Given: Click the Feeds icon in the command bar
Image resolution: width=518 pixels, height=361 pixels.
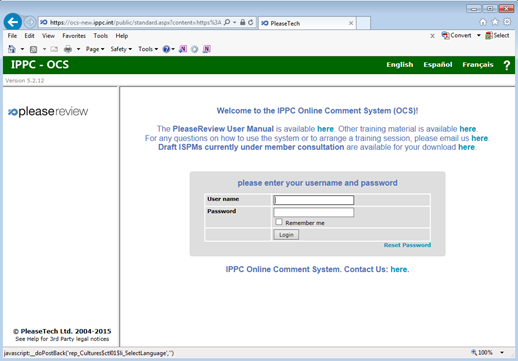Looking at the screenshot, I should coord(33,49).
